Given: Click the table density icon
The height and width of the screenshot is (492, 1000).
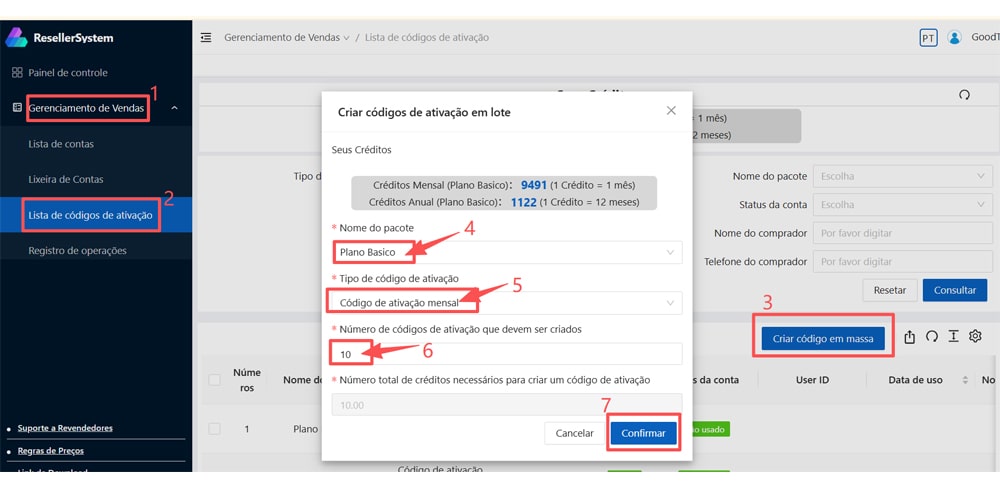Looking at the screenshot, I should pos(954,337).
